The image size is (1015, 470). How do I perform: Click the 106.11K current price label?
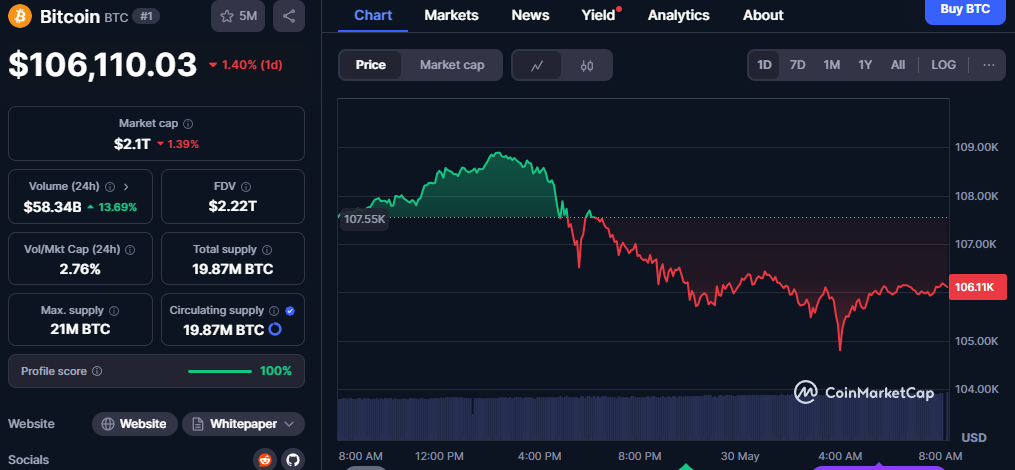[x=979, y=287]
